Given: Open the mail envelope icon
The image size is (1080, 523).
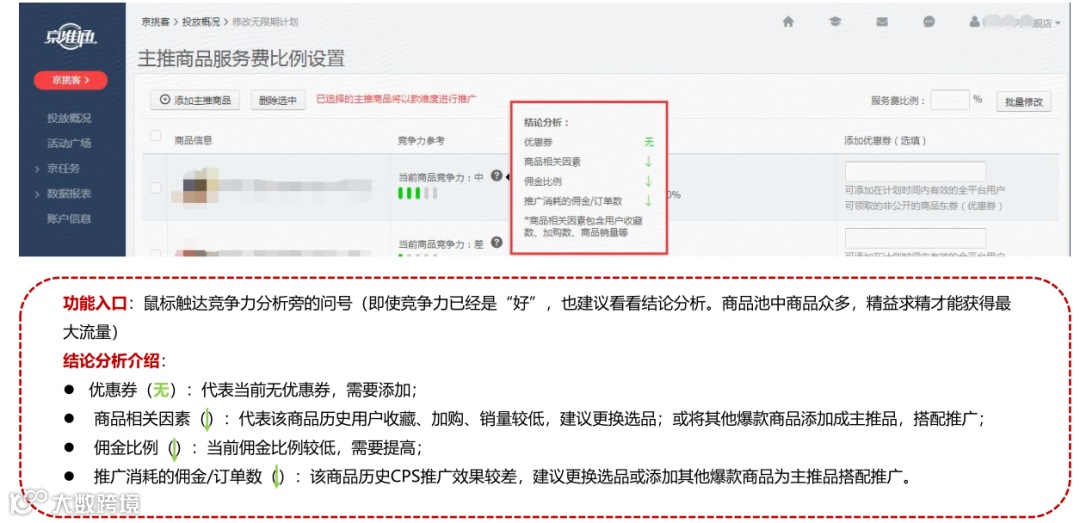Looking at the screenshot, I should click(x=882, y=22).
